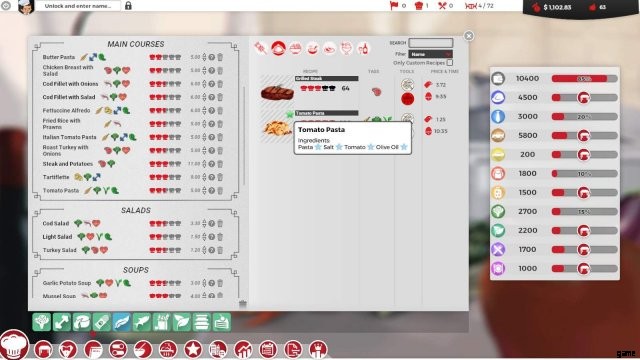Select the star ratings icon in bottom bar
Viewport: 640px width, 360px height.
(193, 350)
